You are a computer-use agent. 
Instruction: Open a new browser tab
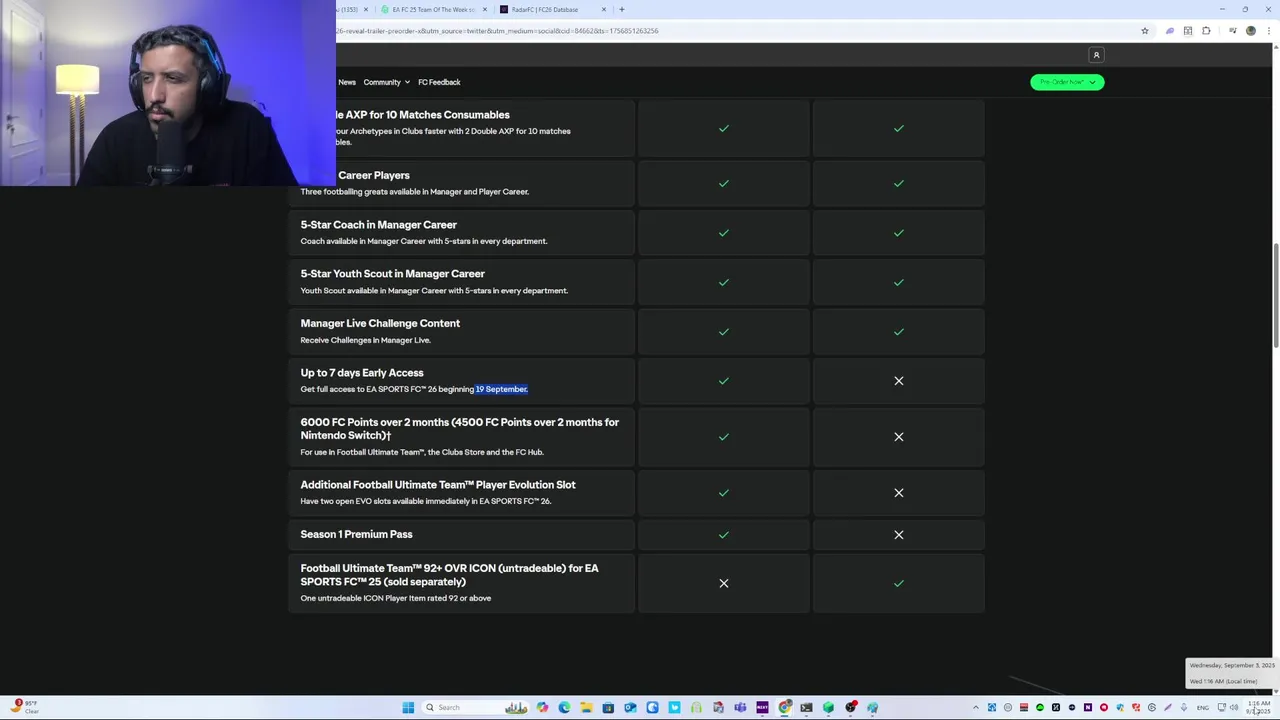(621, 9)
